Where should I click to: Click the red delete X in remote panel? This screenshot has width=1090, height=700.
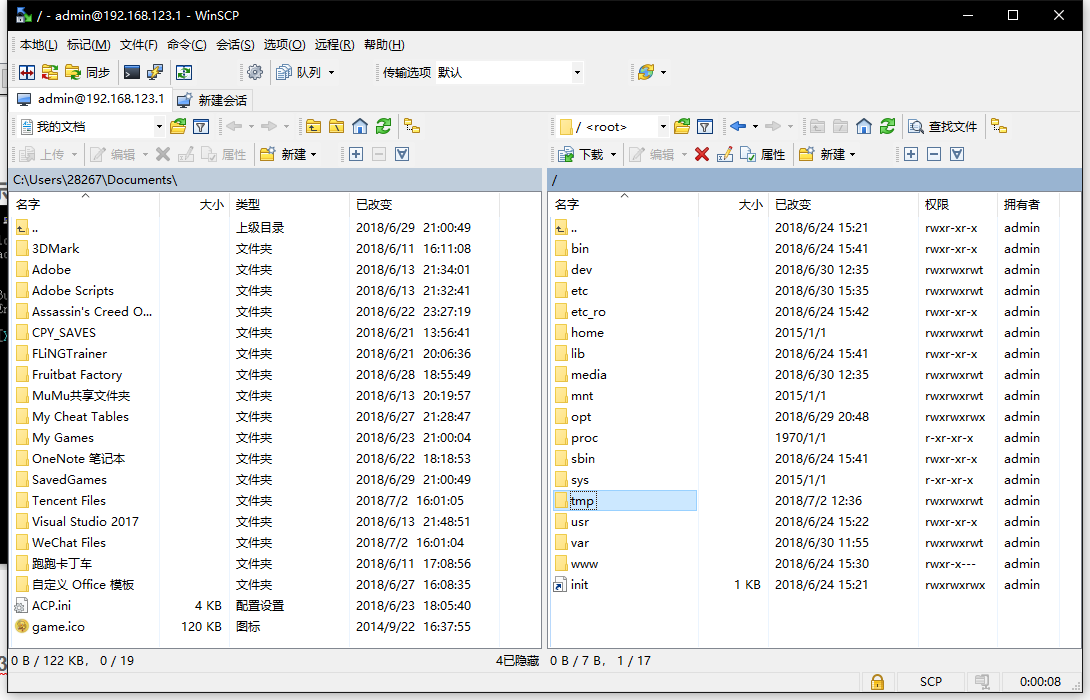coord(702,154)
